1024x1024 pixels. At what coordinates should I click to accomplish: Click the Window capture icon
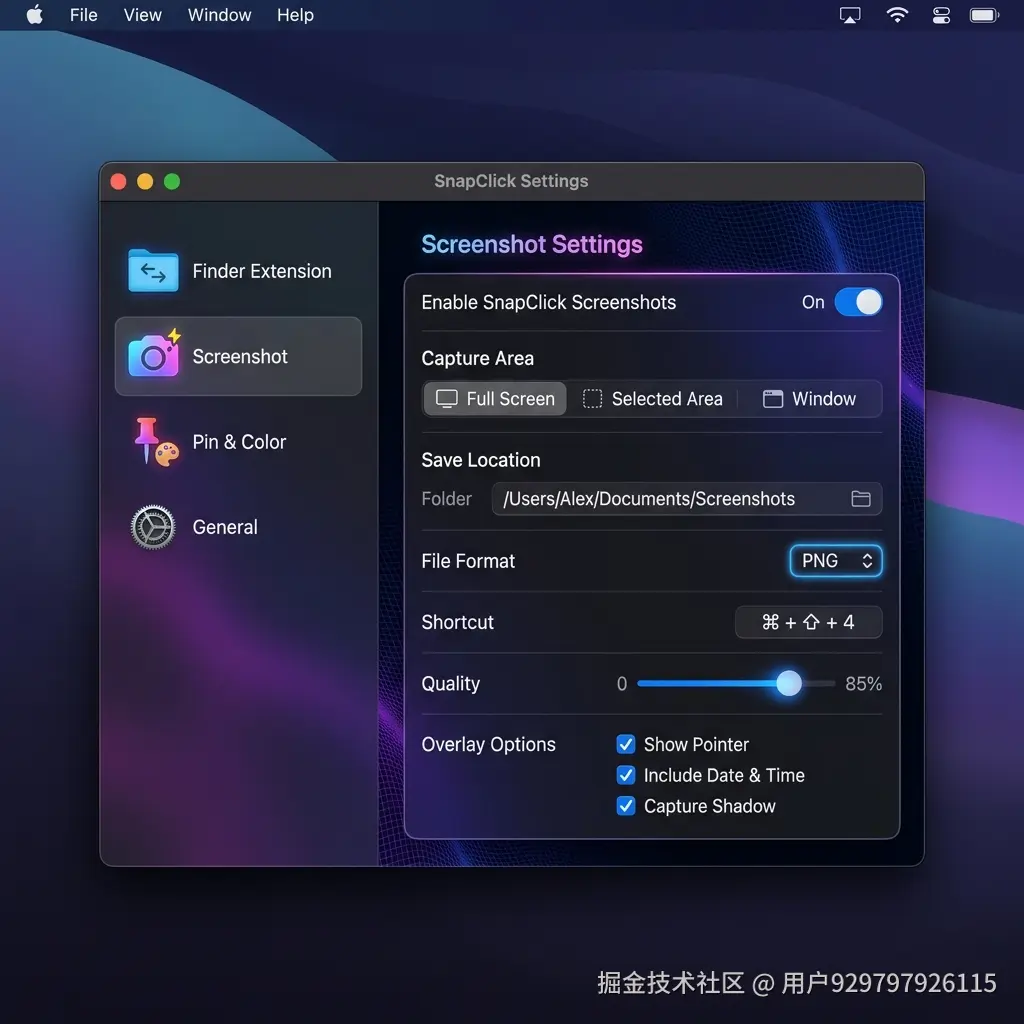(x=773, y=399)
